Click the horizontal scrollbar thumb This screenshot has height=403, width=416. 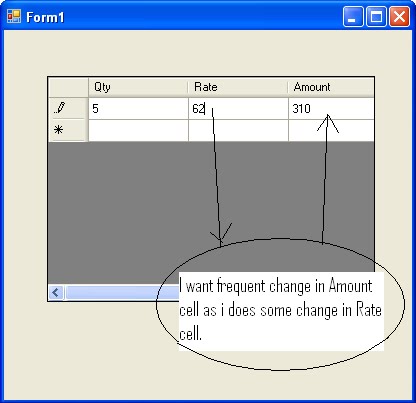(122, 293)
